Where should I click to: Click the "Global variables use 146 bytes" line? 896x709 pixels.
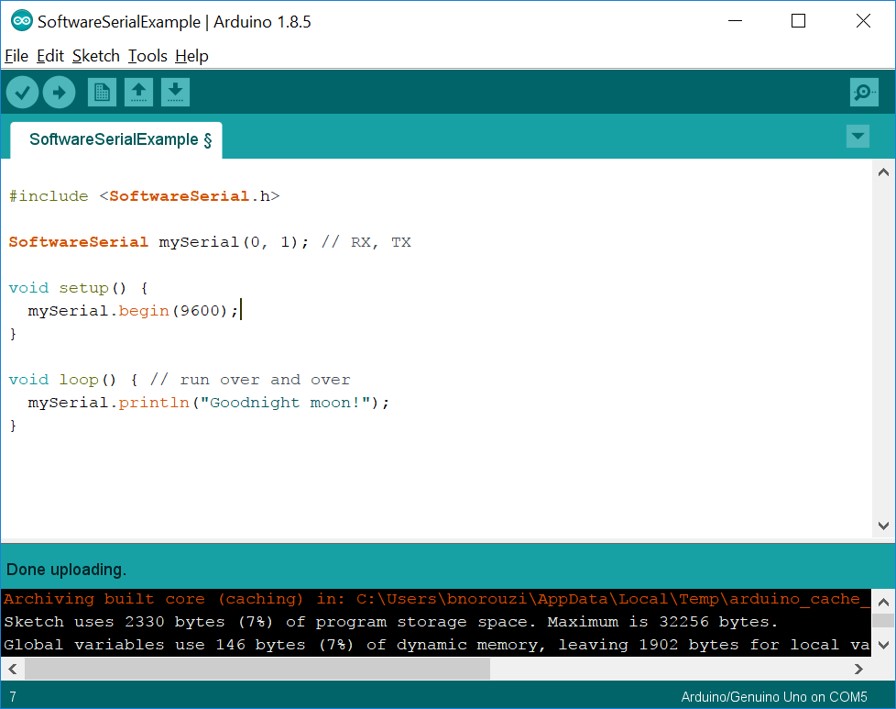[437, 644]
